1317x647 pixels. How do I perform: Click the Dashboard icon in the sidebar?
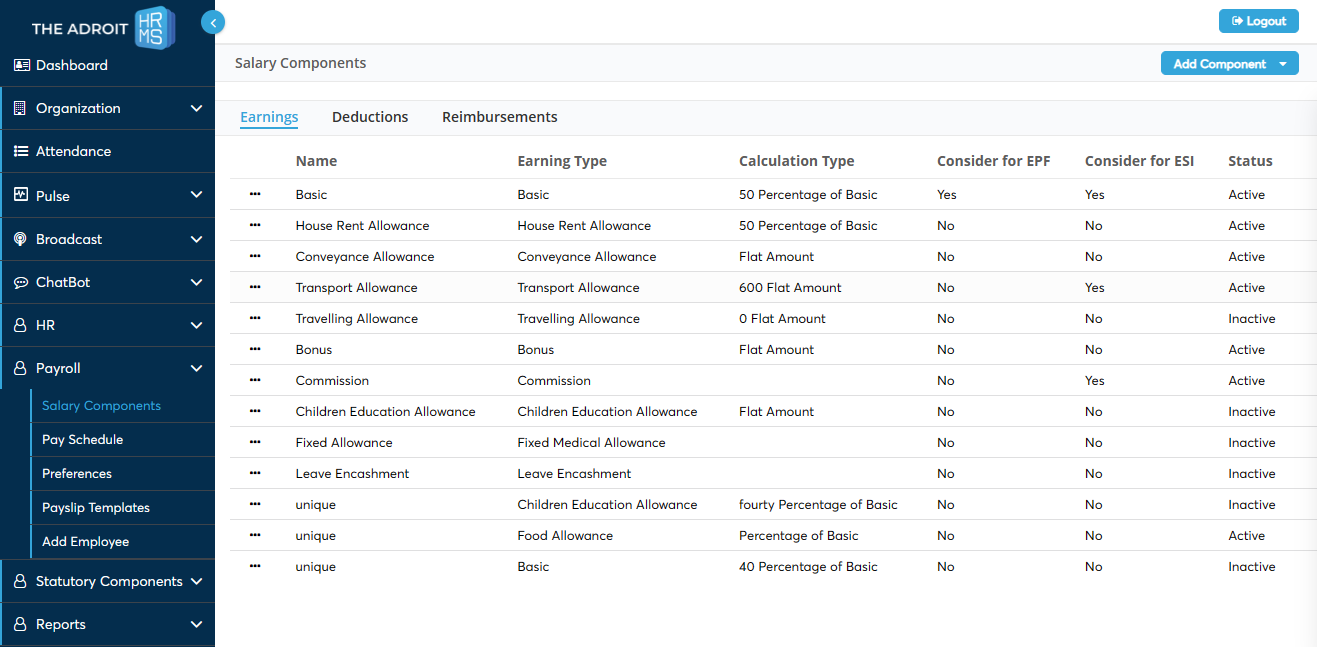point(21,65)
